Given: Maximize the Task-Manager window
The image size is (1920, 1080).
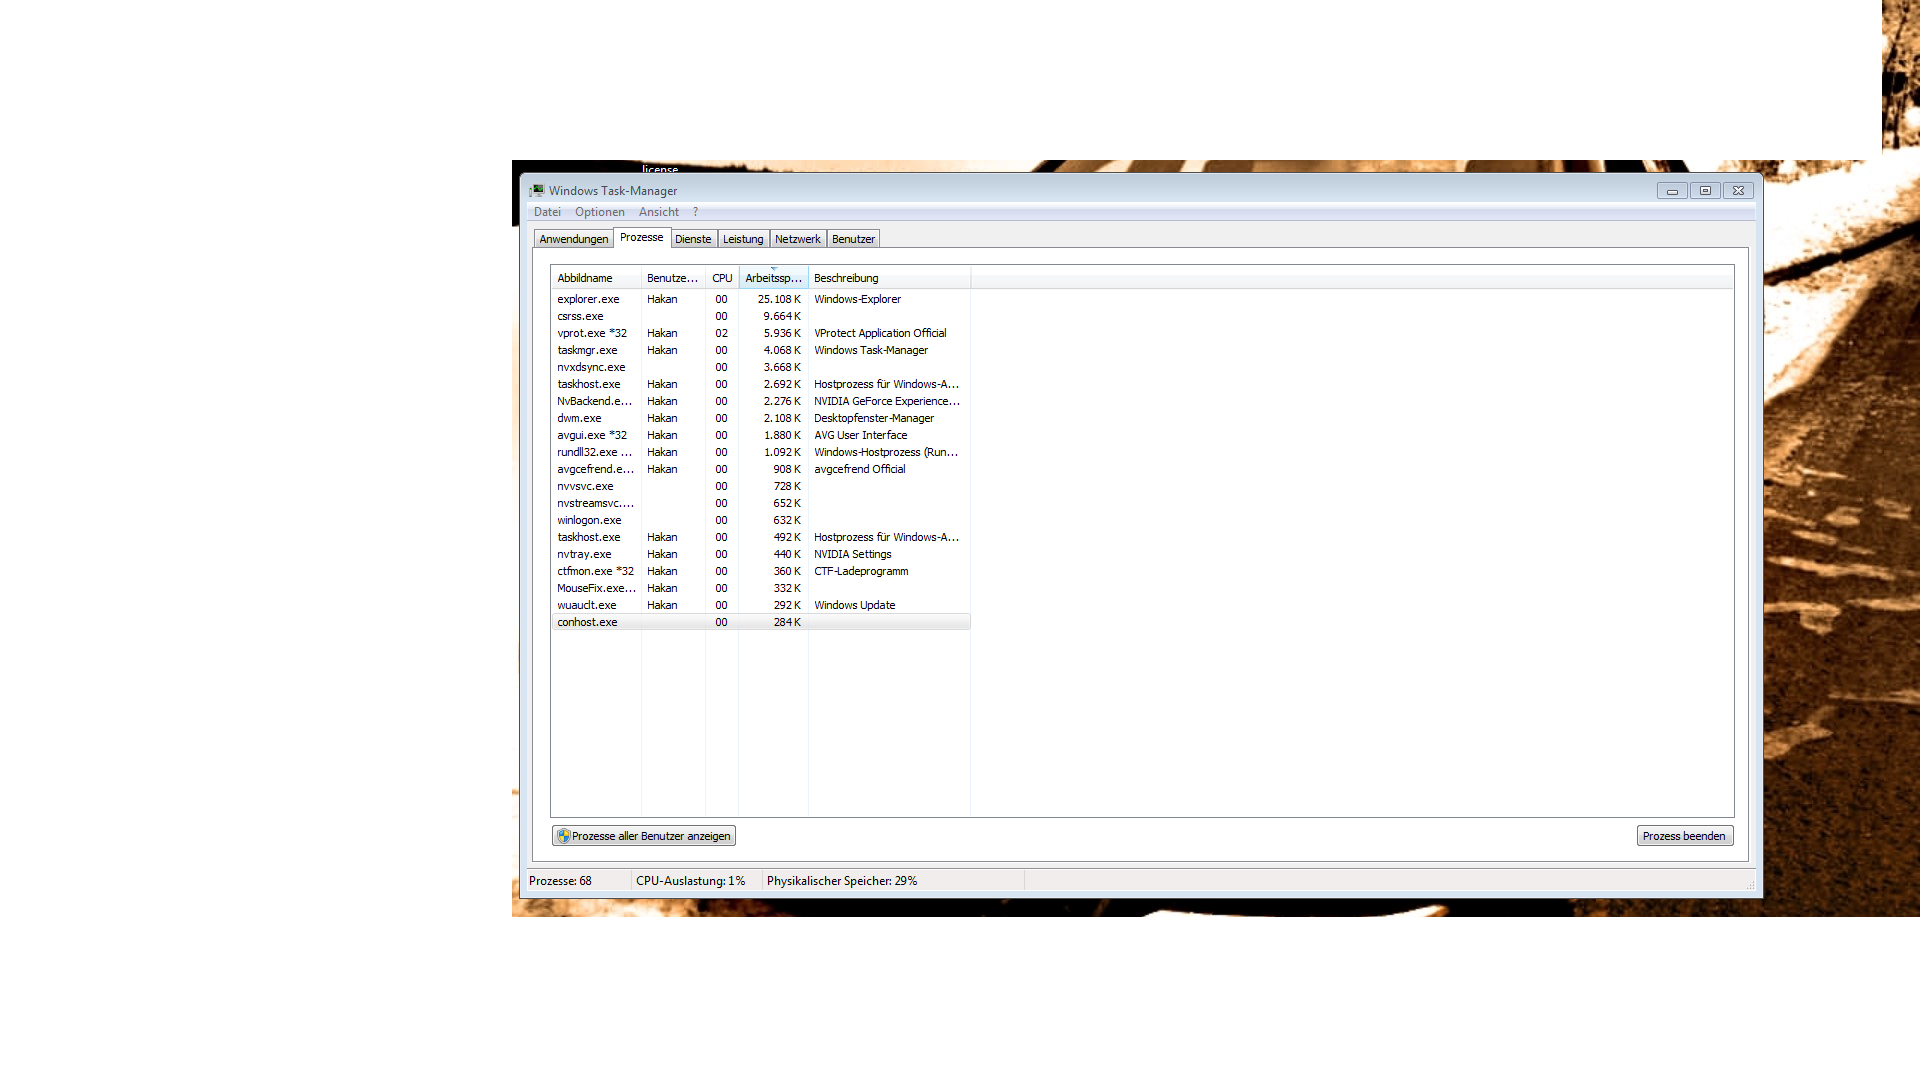Looking at the screenshot, I should coord(1705,190).
